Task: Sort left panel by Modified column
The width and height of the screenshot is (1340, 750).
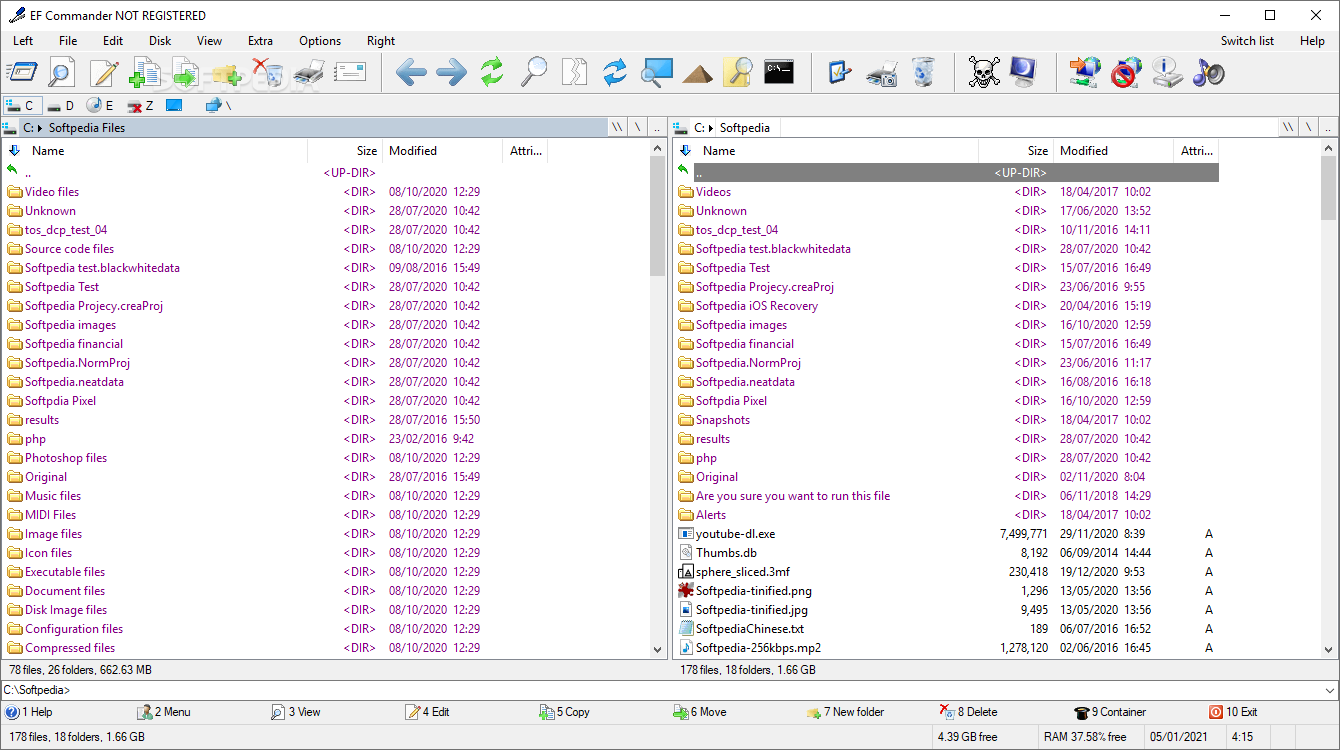Action: (442, 151)
